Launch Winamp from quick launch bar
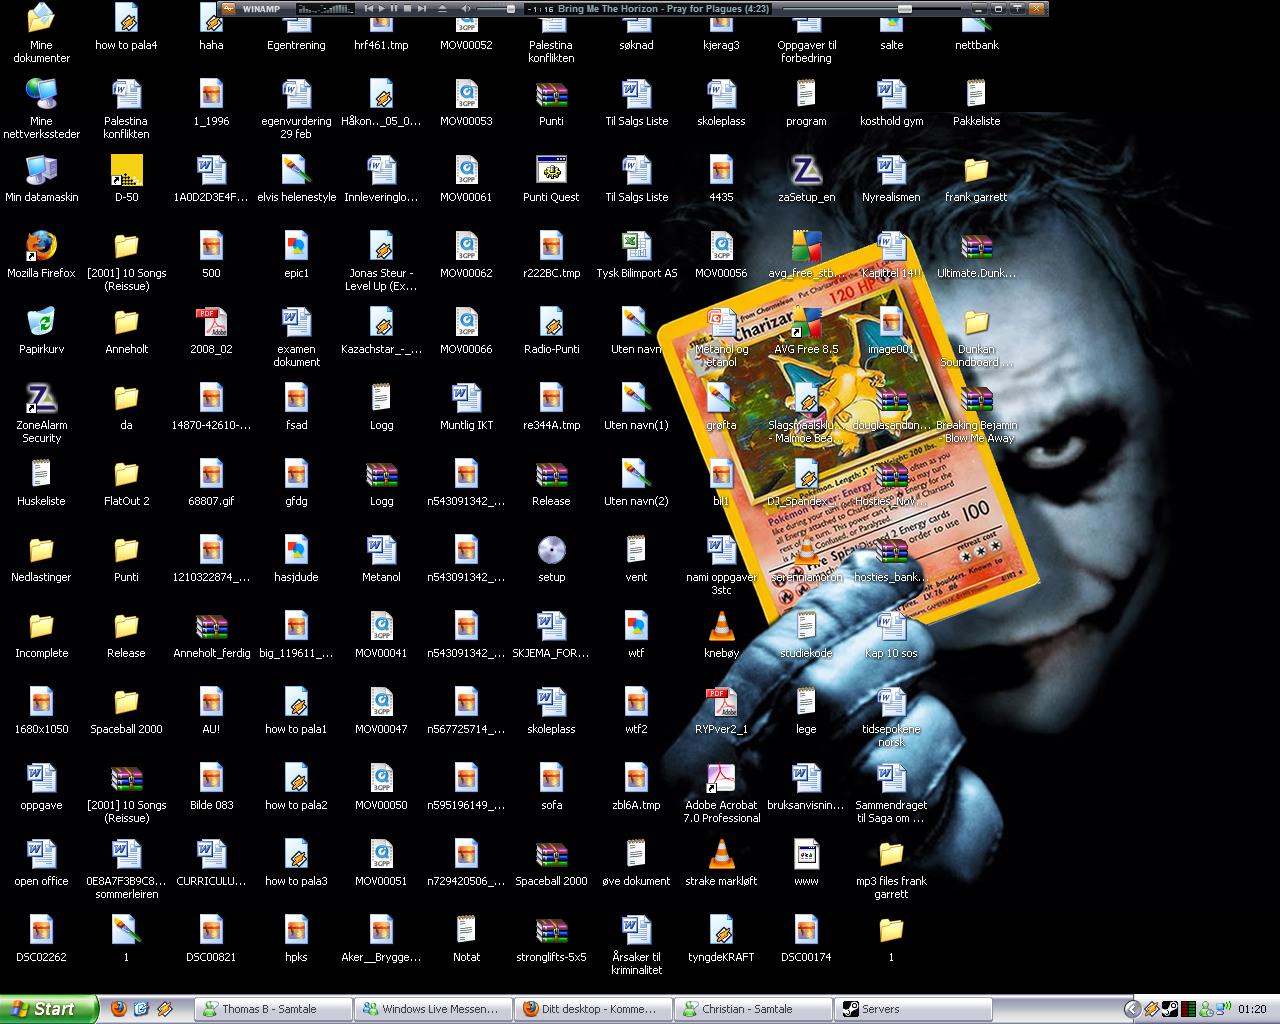 click(165, 1009)
